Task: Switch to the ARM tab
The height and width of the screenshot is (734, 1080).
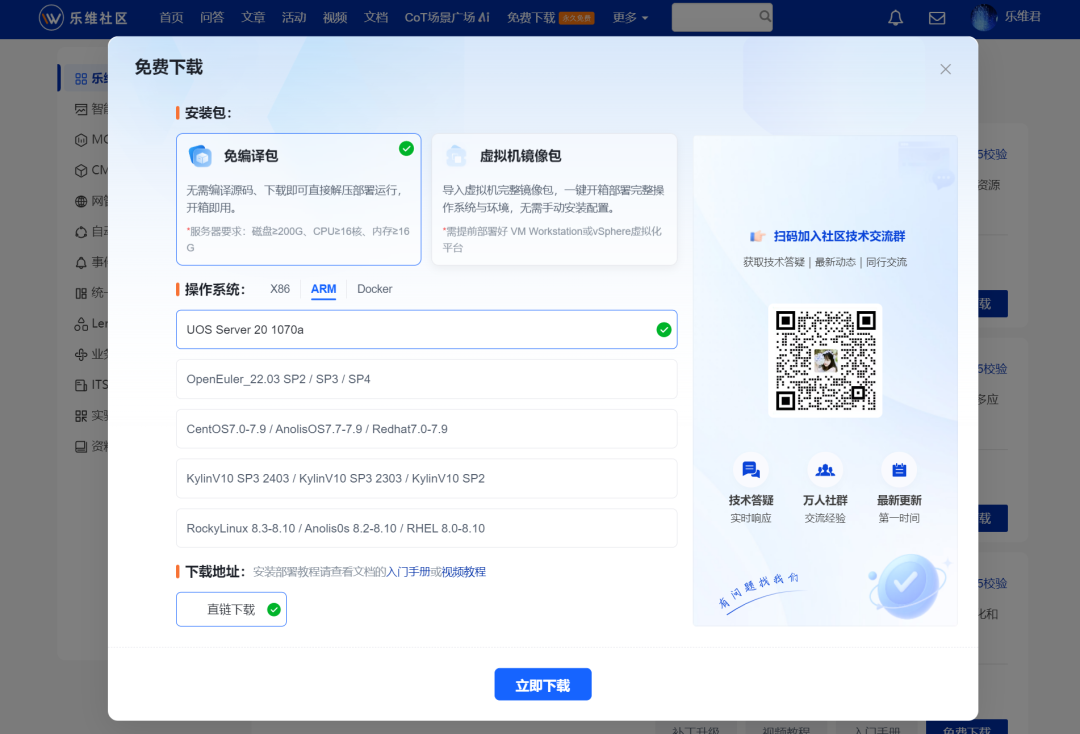Action: pyautogui.click(x=323, y=289)
